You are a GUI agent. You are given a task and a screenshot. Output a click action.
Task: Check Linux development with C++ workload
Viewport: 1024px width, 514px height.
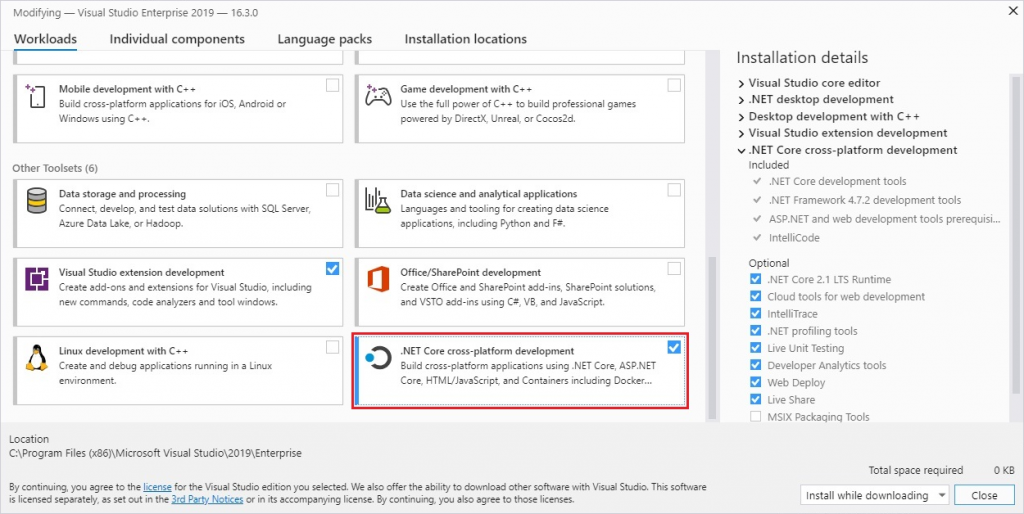pos(332,347)
